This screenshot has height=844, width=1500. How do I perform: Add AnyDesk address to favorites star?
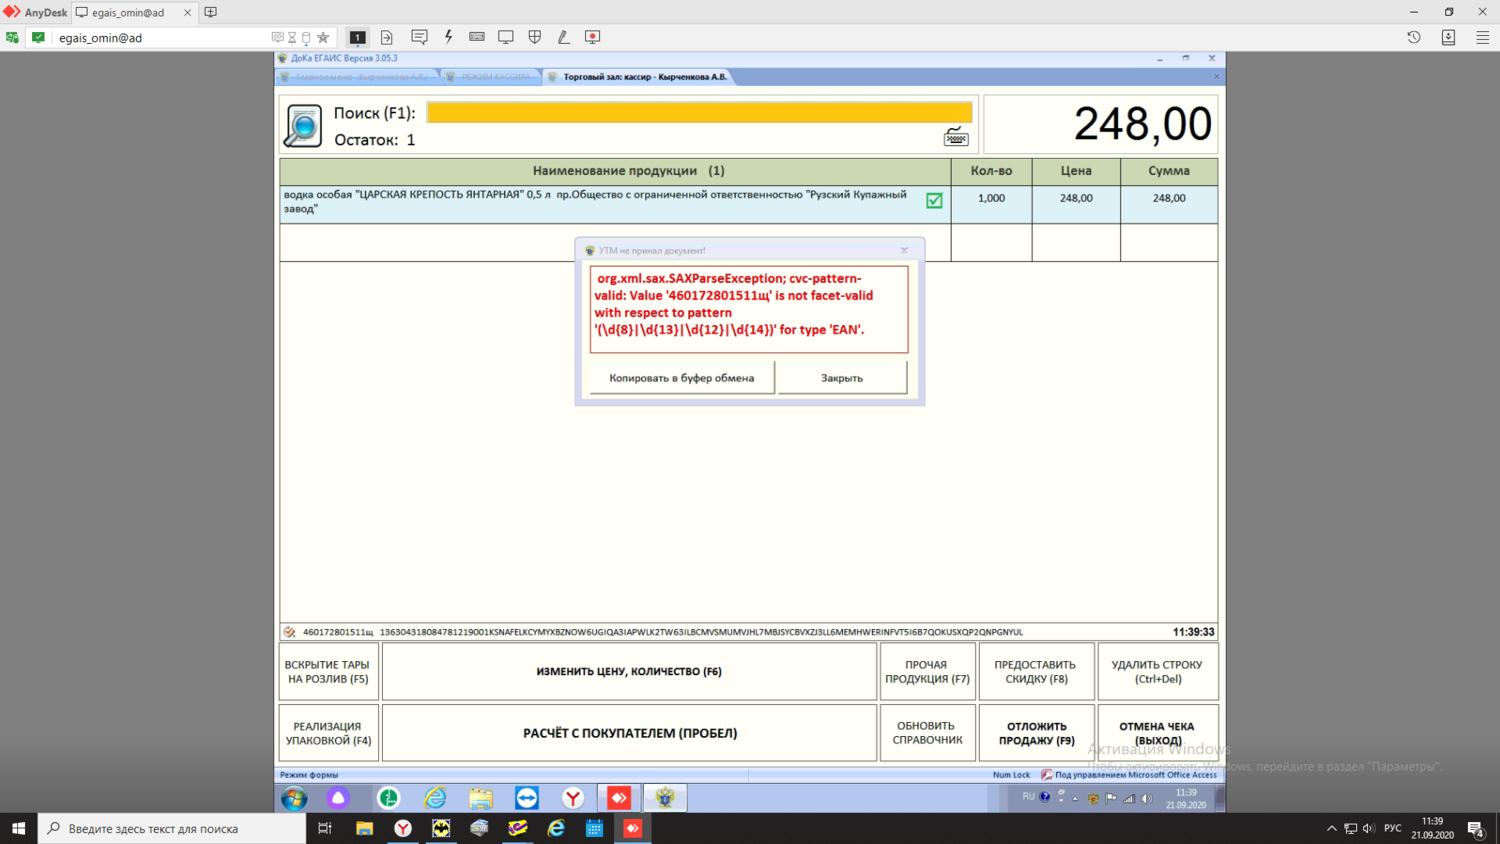point(323,38)
